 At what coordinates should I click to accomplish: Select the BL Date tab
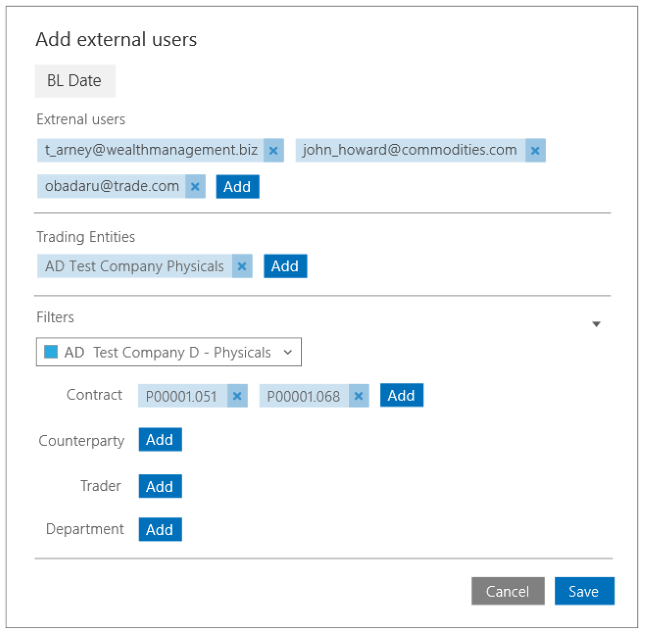[x=75, y=81]
